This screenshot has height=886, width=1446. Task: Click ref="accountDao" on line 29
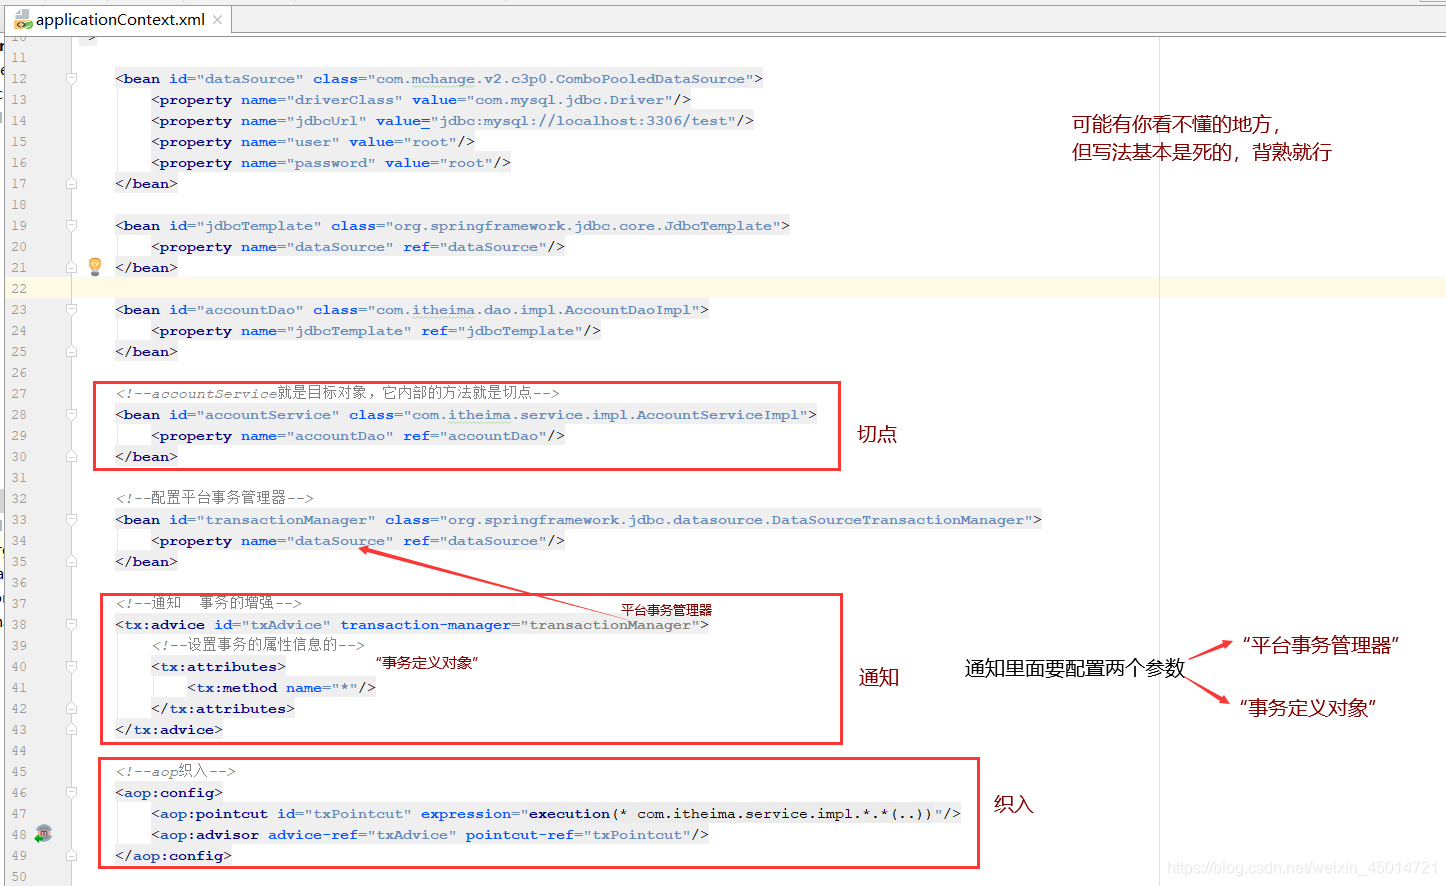pos(475,436)
